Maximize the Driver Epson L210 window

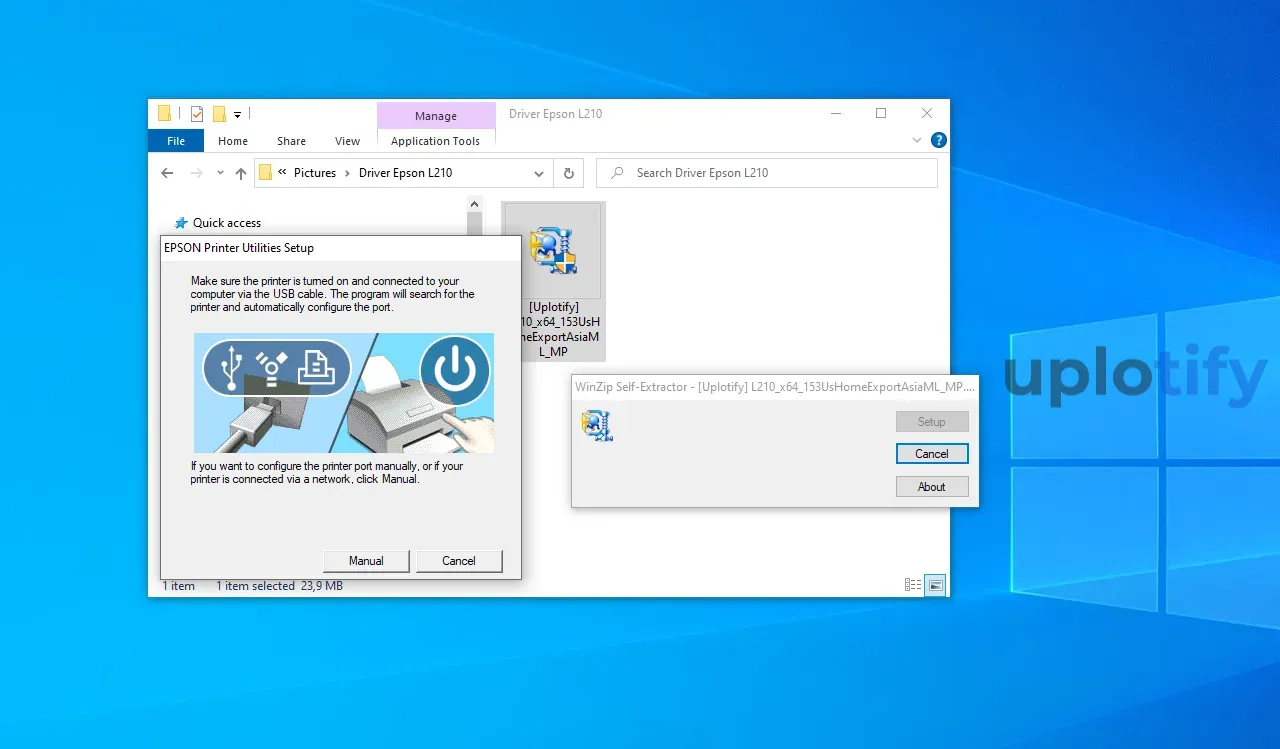point(881,114)
